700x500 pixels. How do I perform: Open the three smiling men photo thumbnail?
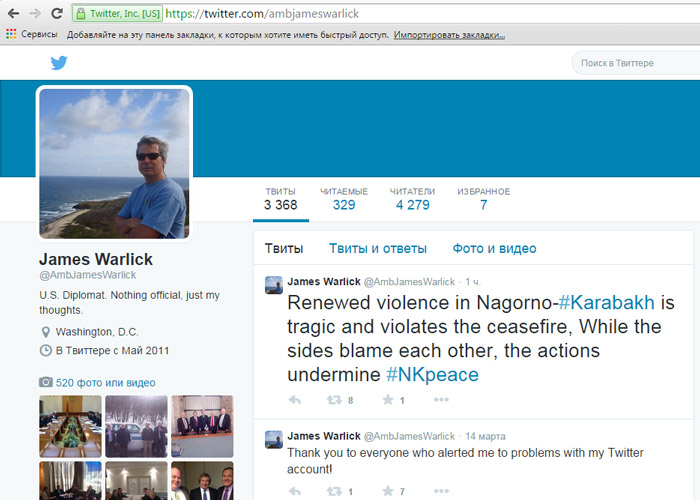(202, 481)
